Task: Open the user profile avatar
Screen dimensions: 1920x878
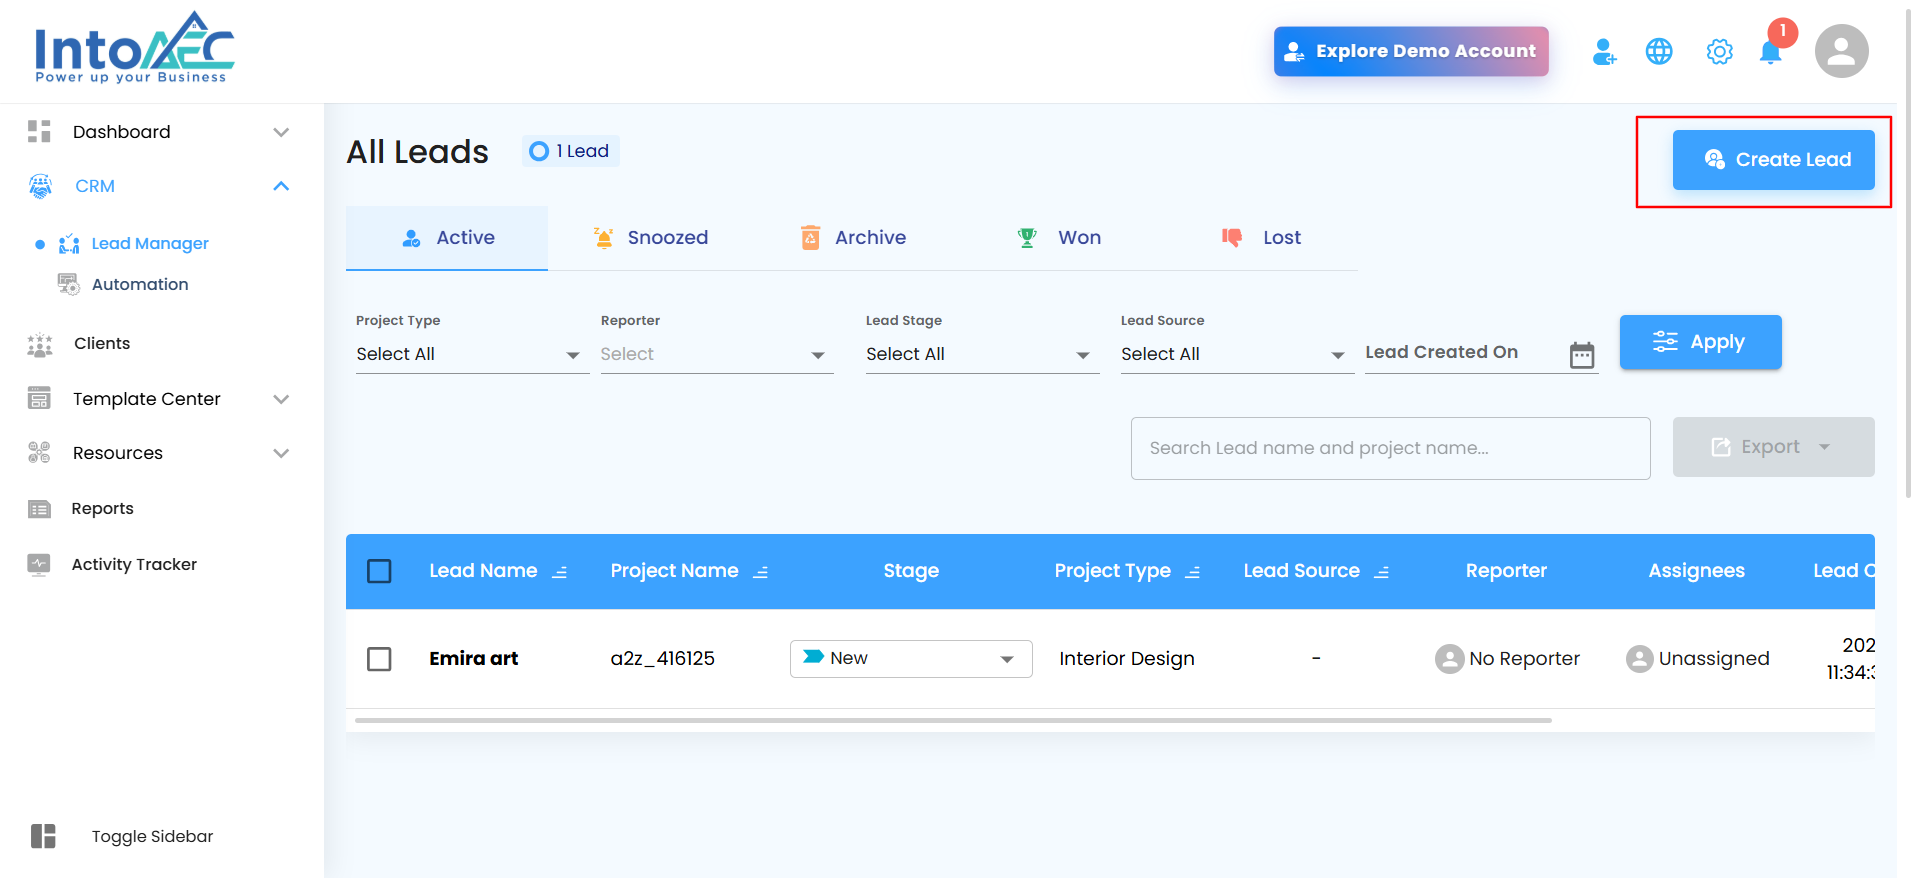Action: [x=1841, y=51]
